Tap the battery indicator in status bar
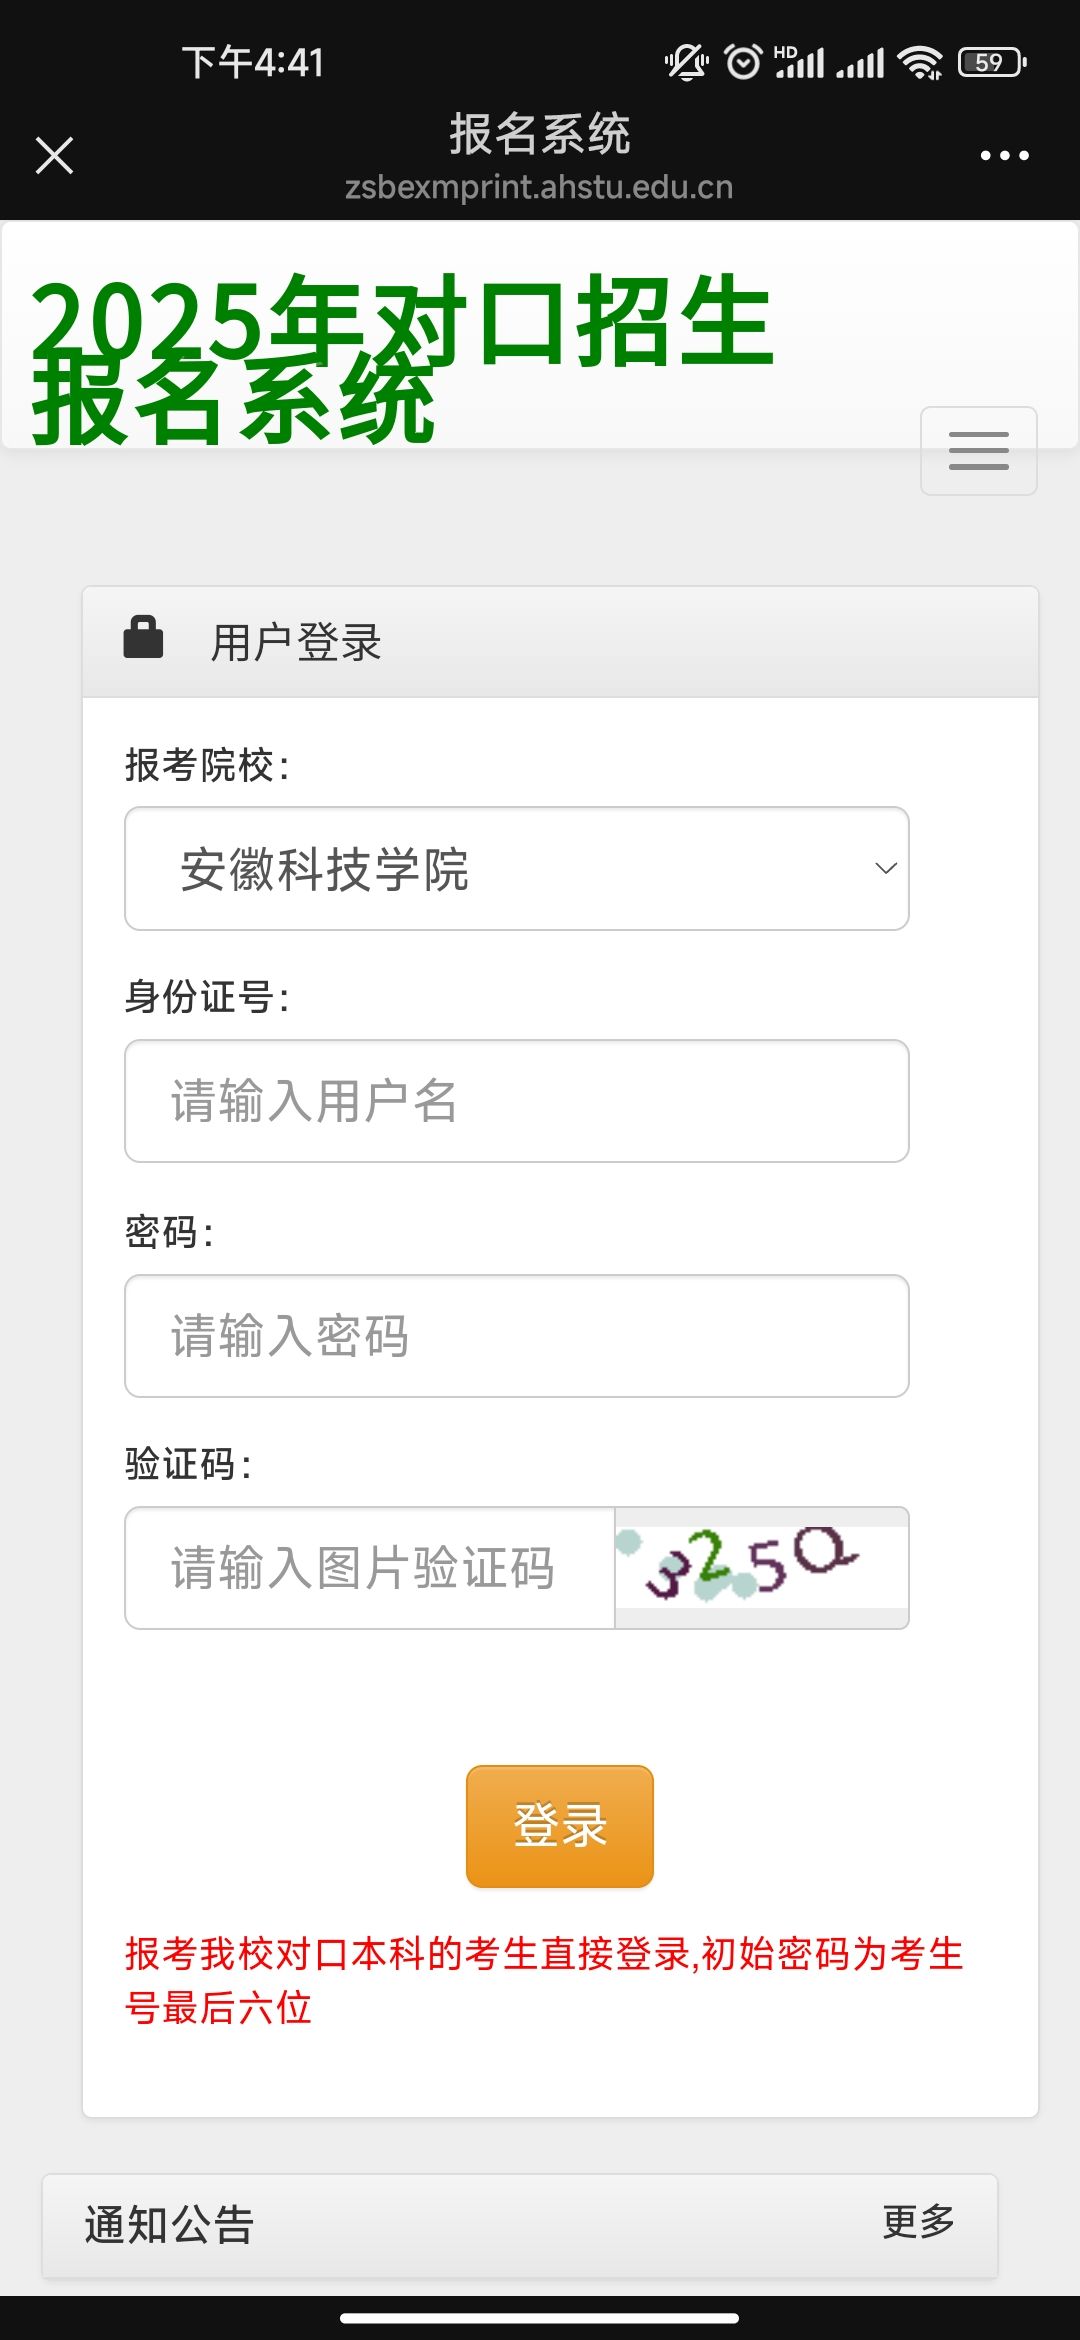 (x=991, y=62)
